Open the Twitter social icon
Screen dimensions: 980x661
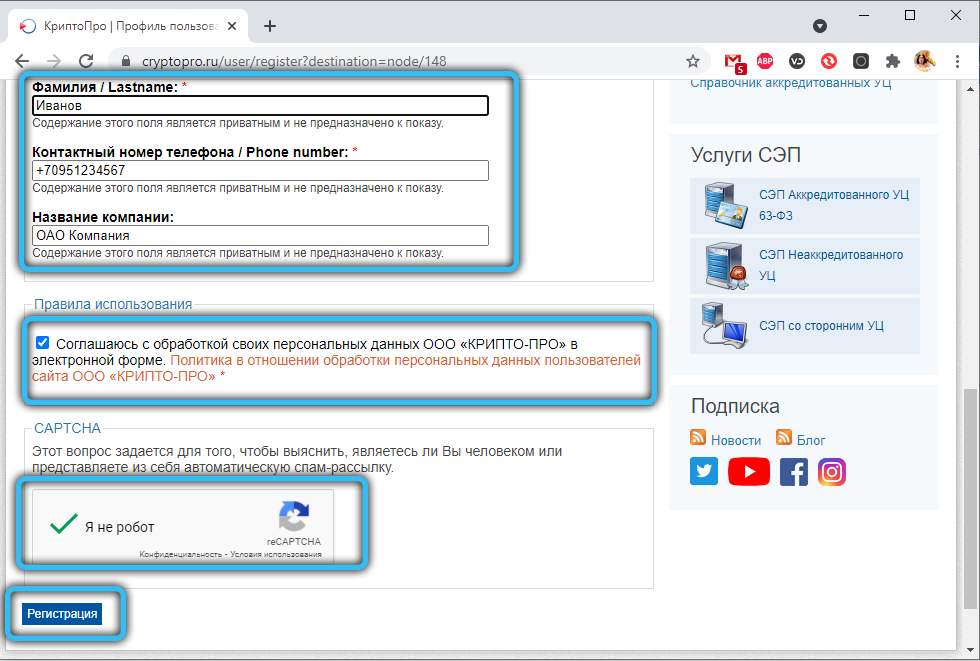704,471
